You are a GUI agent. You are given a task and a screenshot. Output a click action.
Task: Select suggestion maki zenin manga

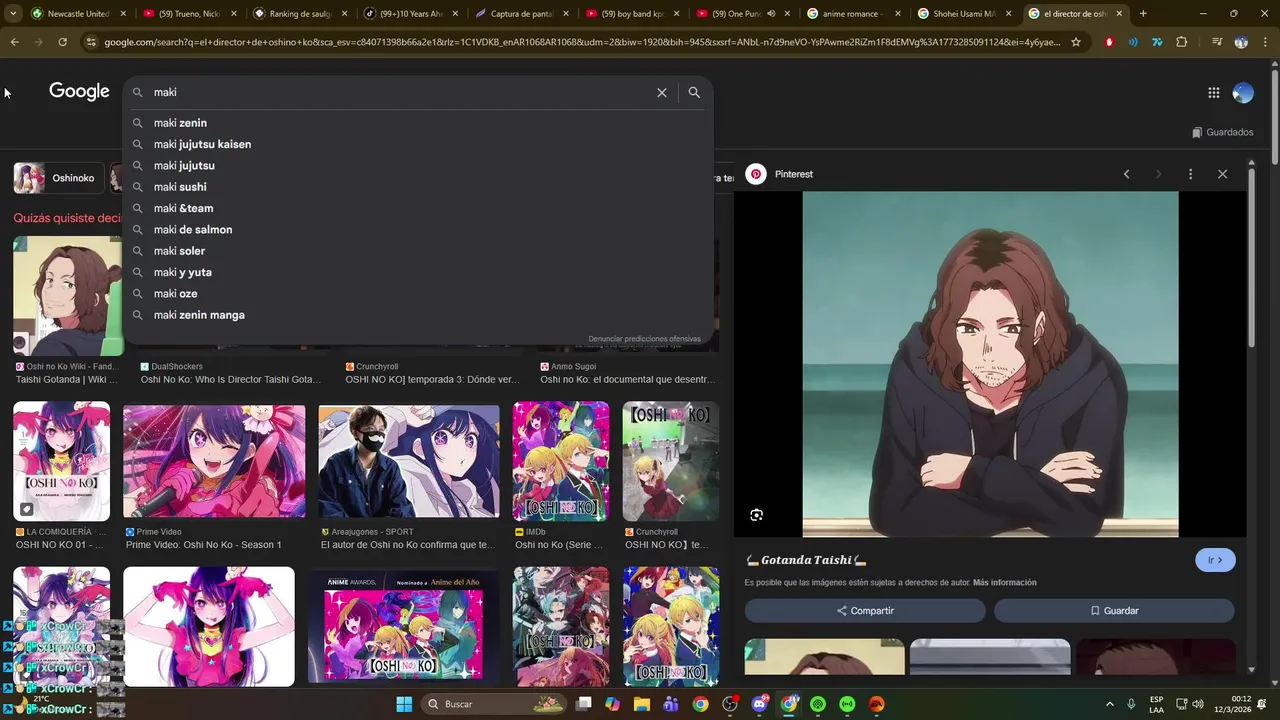418,315
